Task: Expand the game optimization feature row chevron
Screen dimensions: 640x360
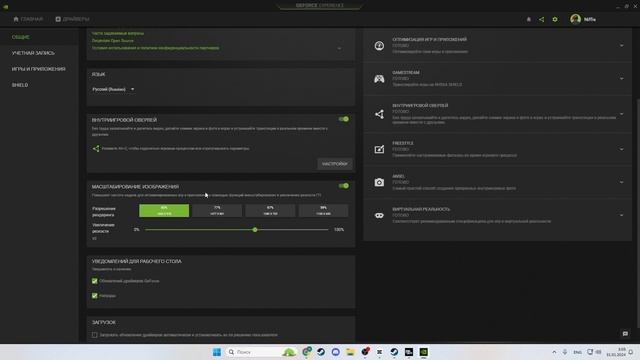Action: [x=622, y=46]
